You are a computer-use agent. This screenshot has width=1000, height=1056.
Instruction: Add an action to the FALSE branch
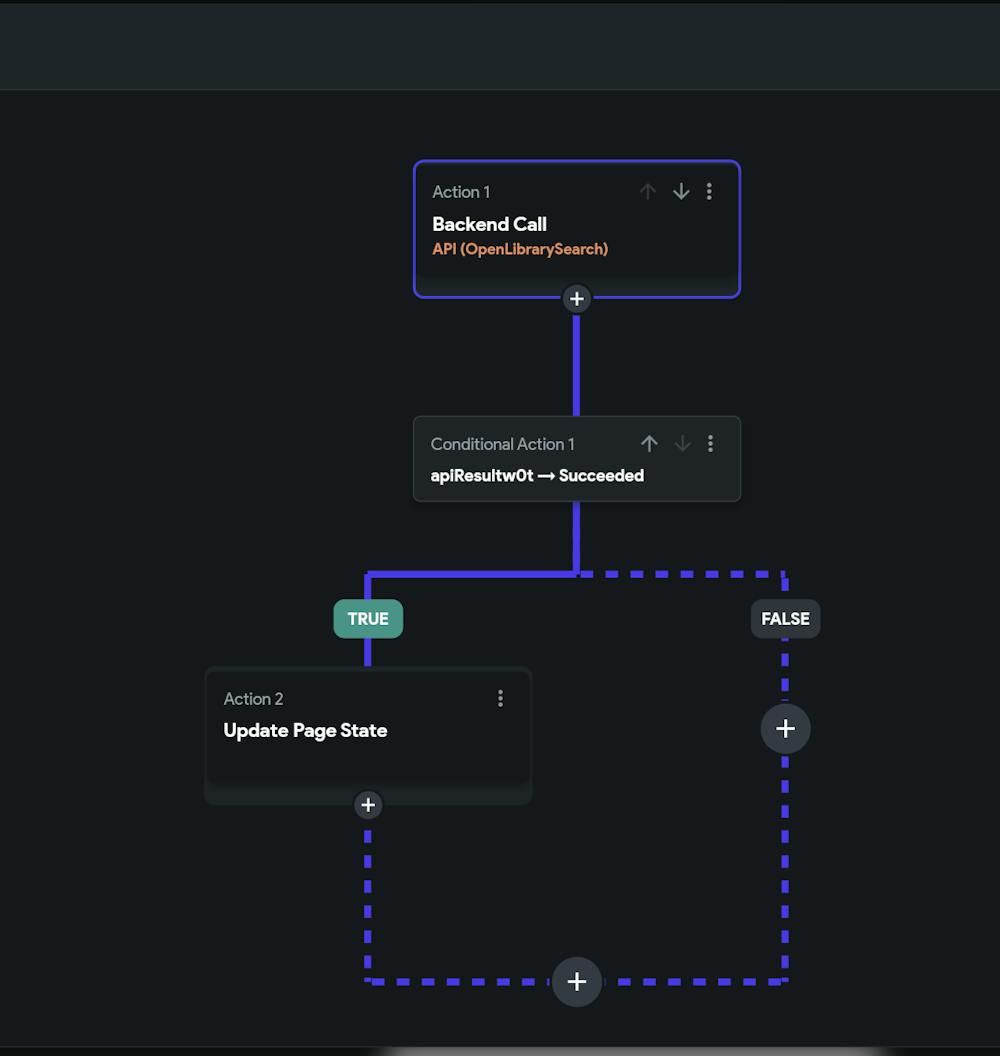tap(785, 729)
